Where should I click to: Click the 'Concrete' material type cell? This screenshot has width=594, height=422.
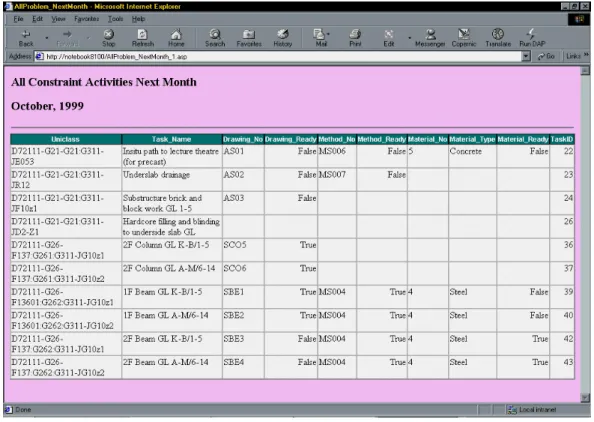point(472,156)
